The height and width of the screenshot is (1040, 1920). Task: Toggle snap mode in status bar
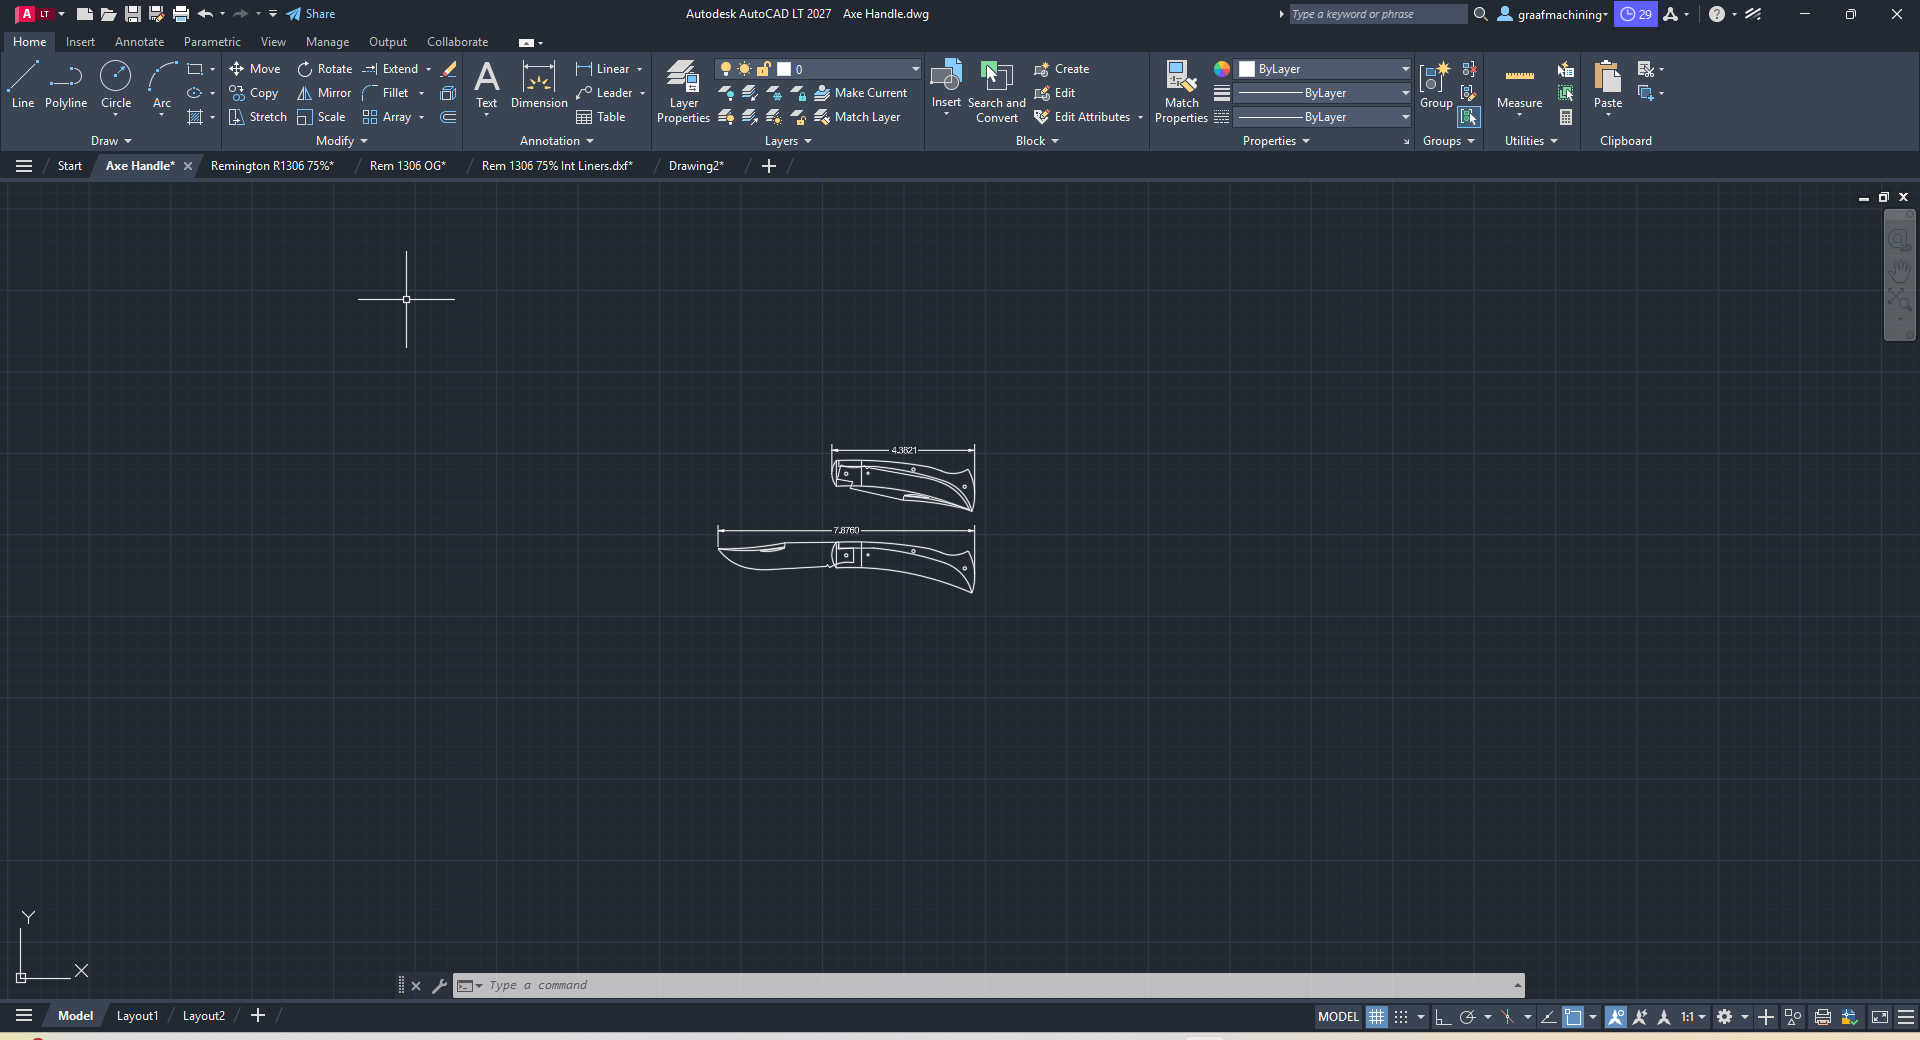coord(1401,1017)
